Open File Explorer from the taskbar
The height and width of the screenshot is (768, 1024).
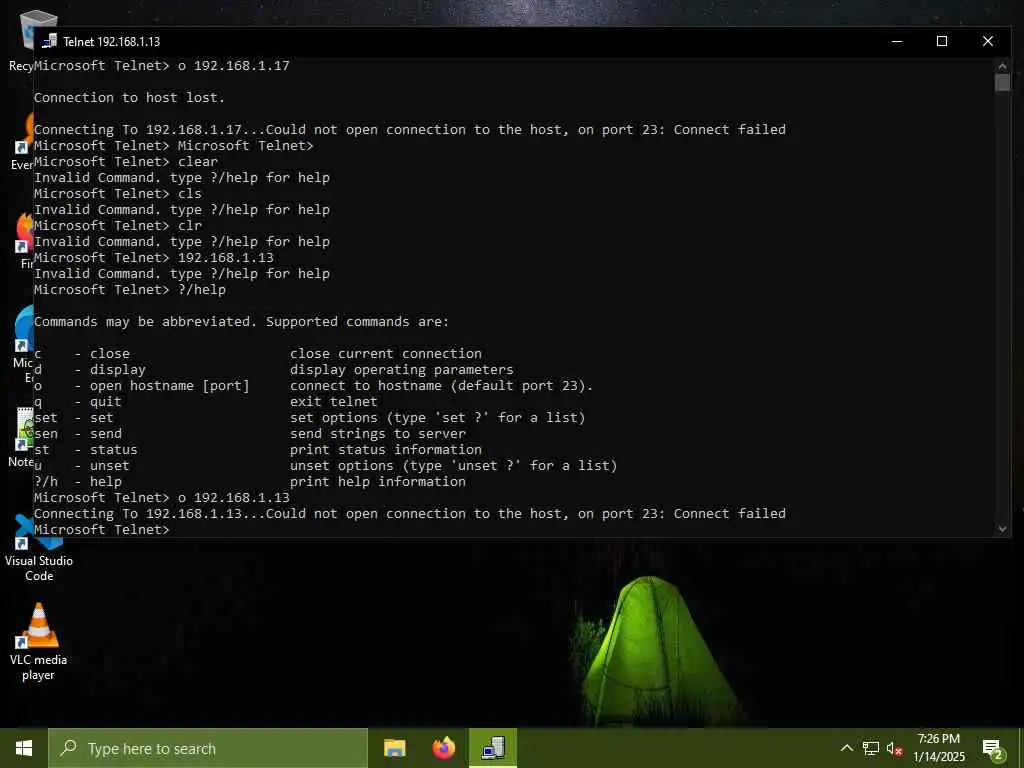click(394, 748)
